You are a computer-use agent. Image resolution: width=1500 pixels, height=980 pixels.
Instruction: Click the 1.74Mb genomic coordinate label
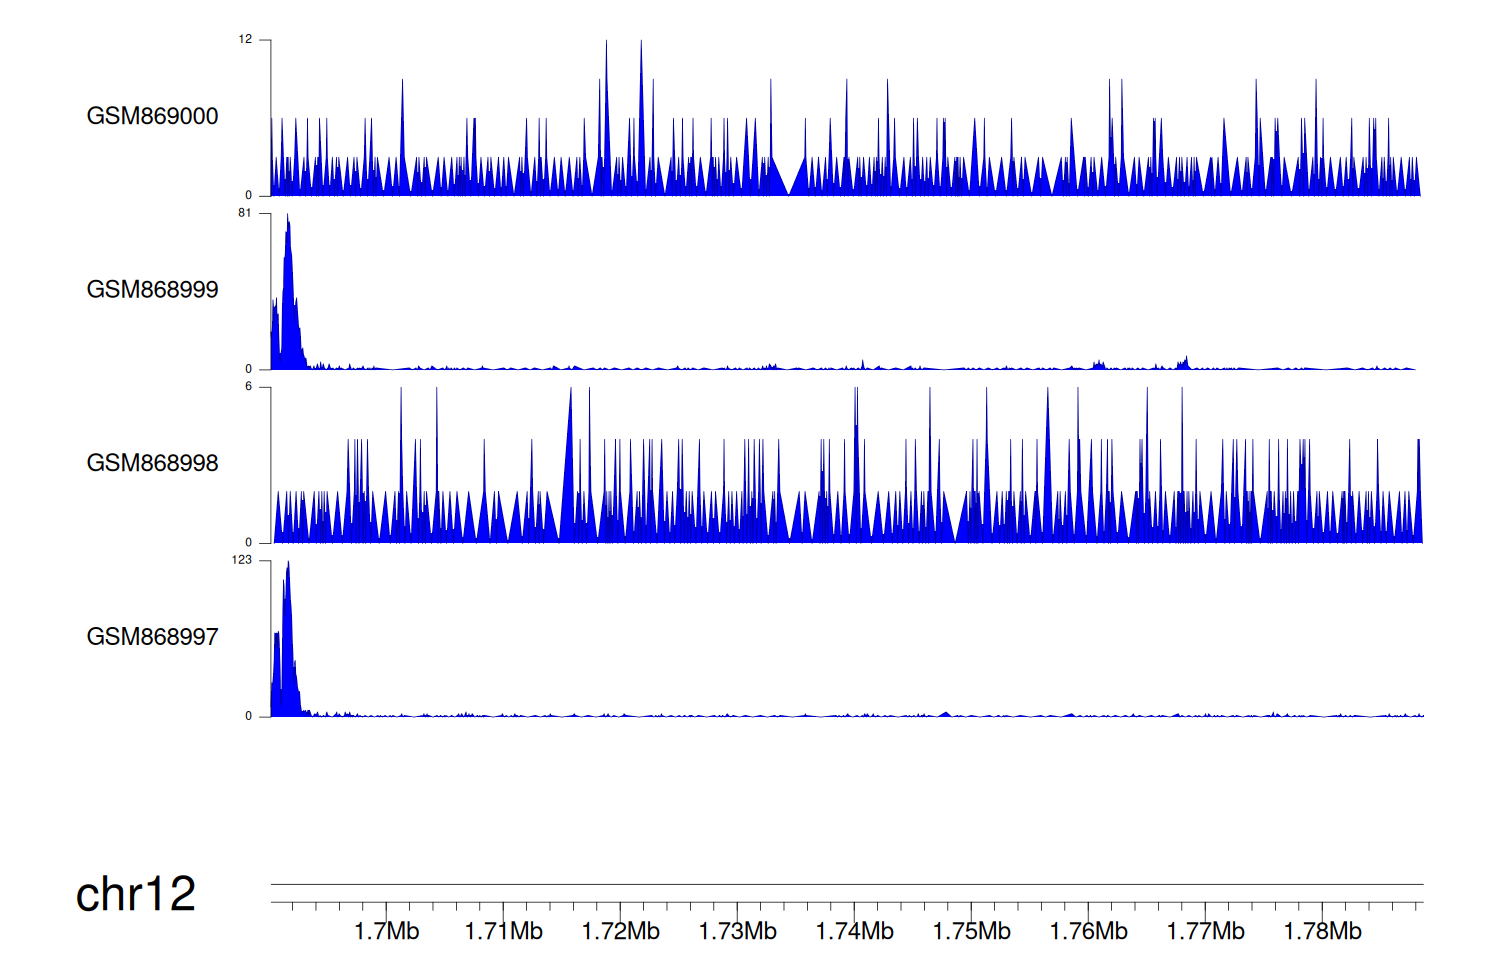[854, 931]
